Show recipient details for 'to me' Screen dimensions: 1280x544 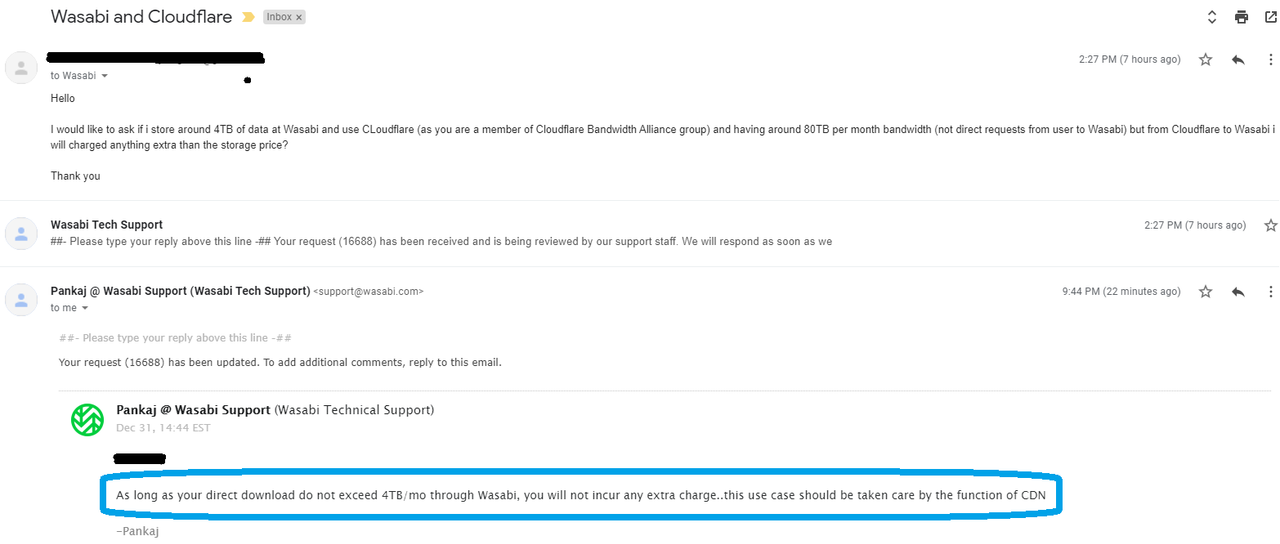tap(86, 308)
